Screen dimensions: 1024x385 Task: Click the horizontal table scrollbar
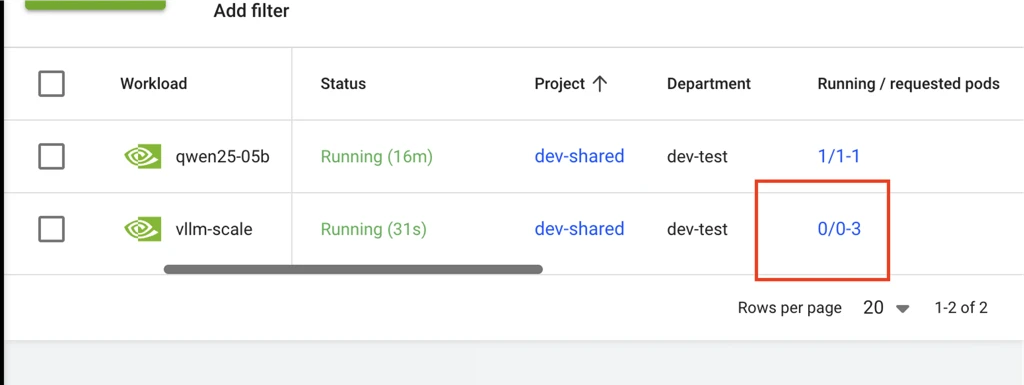point(353,269)
